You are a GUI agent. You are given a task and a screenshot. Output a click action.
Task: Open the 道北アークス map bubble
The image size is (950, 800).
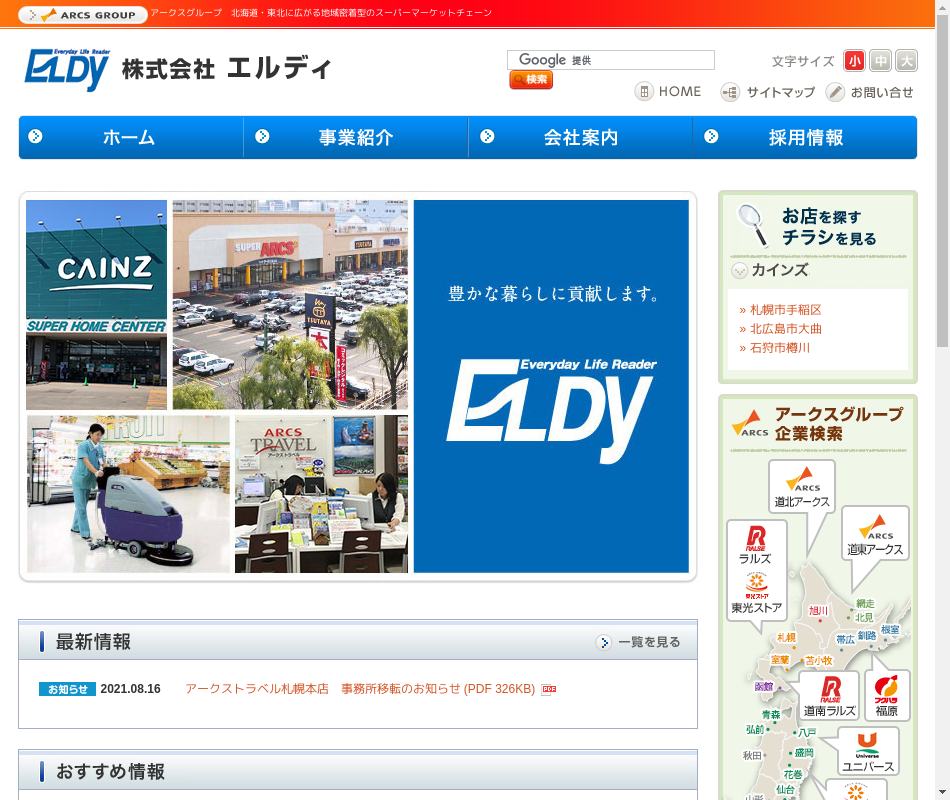[802, 487]
